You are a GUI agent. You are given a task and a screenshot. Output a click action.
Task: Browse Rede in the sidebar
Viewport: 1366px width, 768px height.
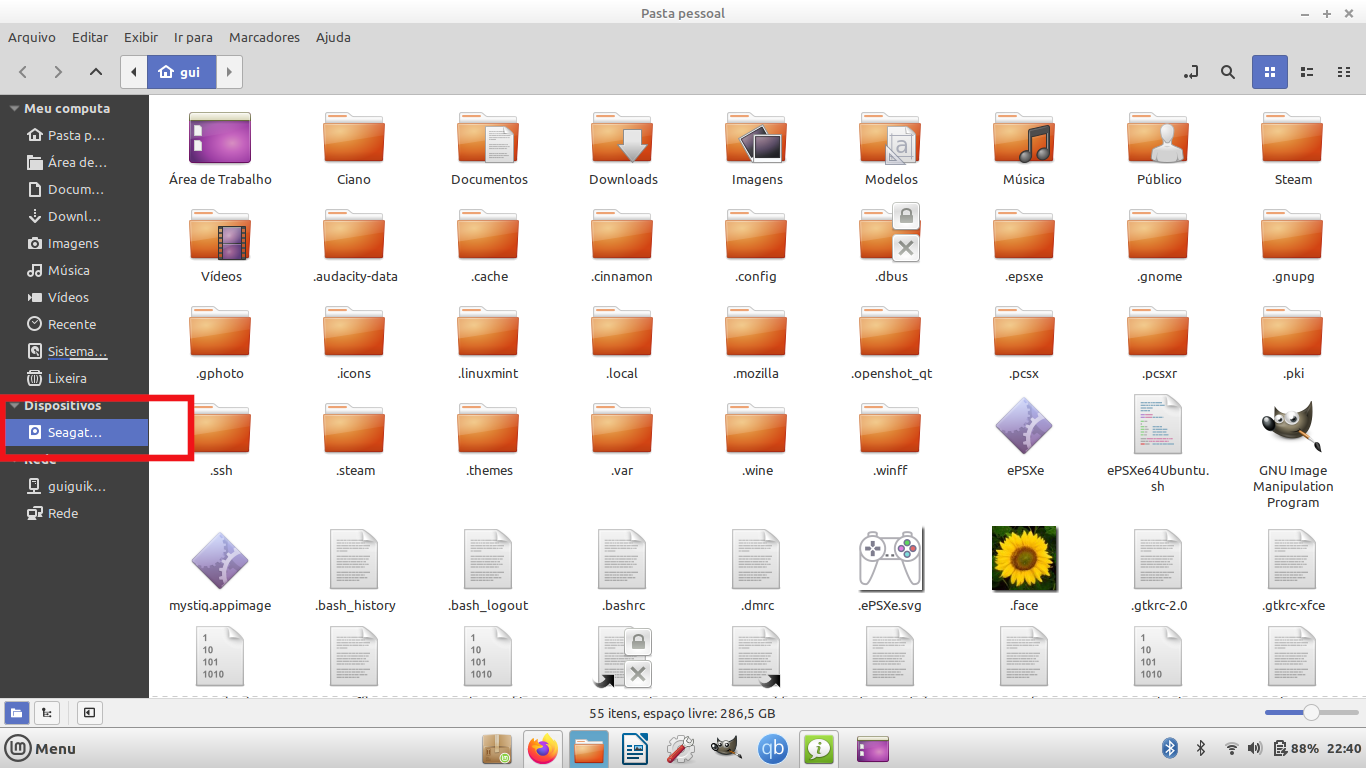(x=74, y=513)
